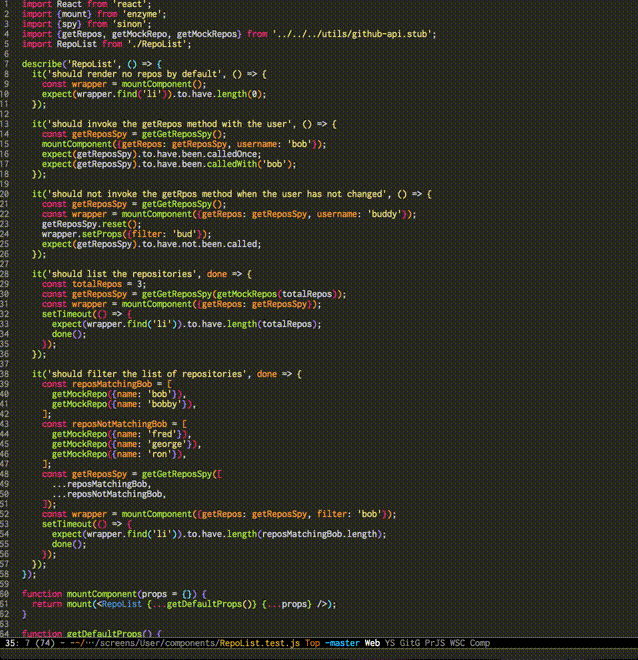Click getReposSpy.reset() on line 23
The height and width of the screenshot is (660, 638).
(x=90, y=223)
